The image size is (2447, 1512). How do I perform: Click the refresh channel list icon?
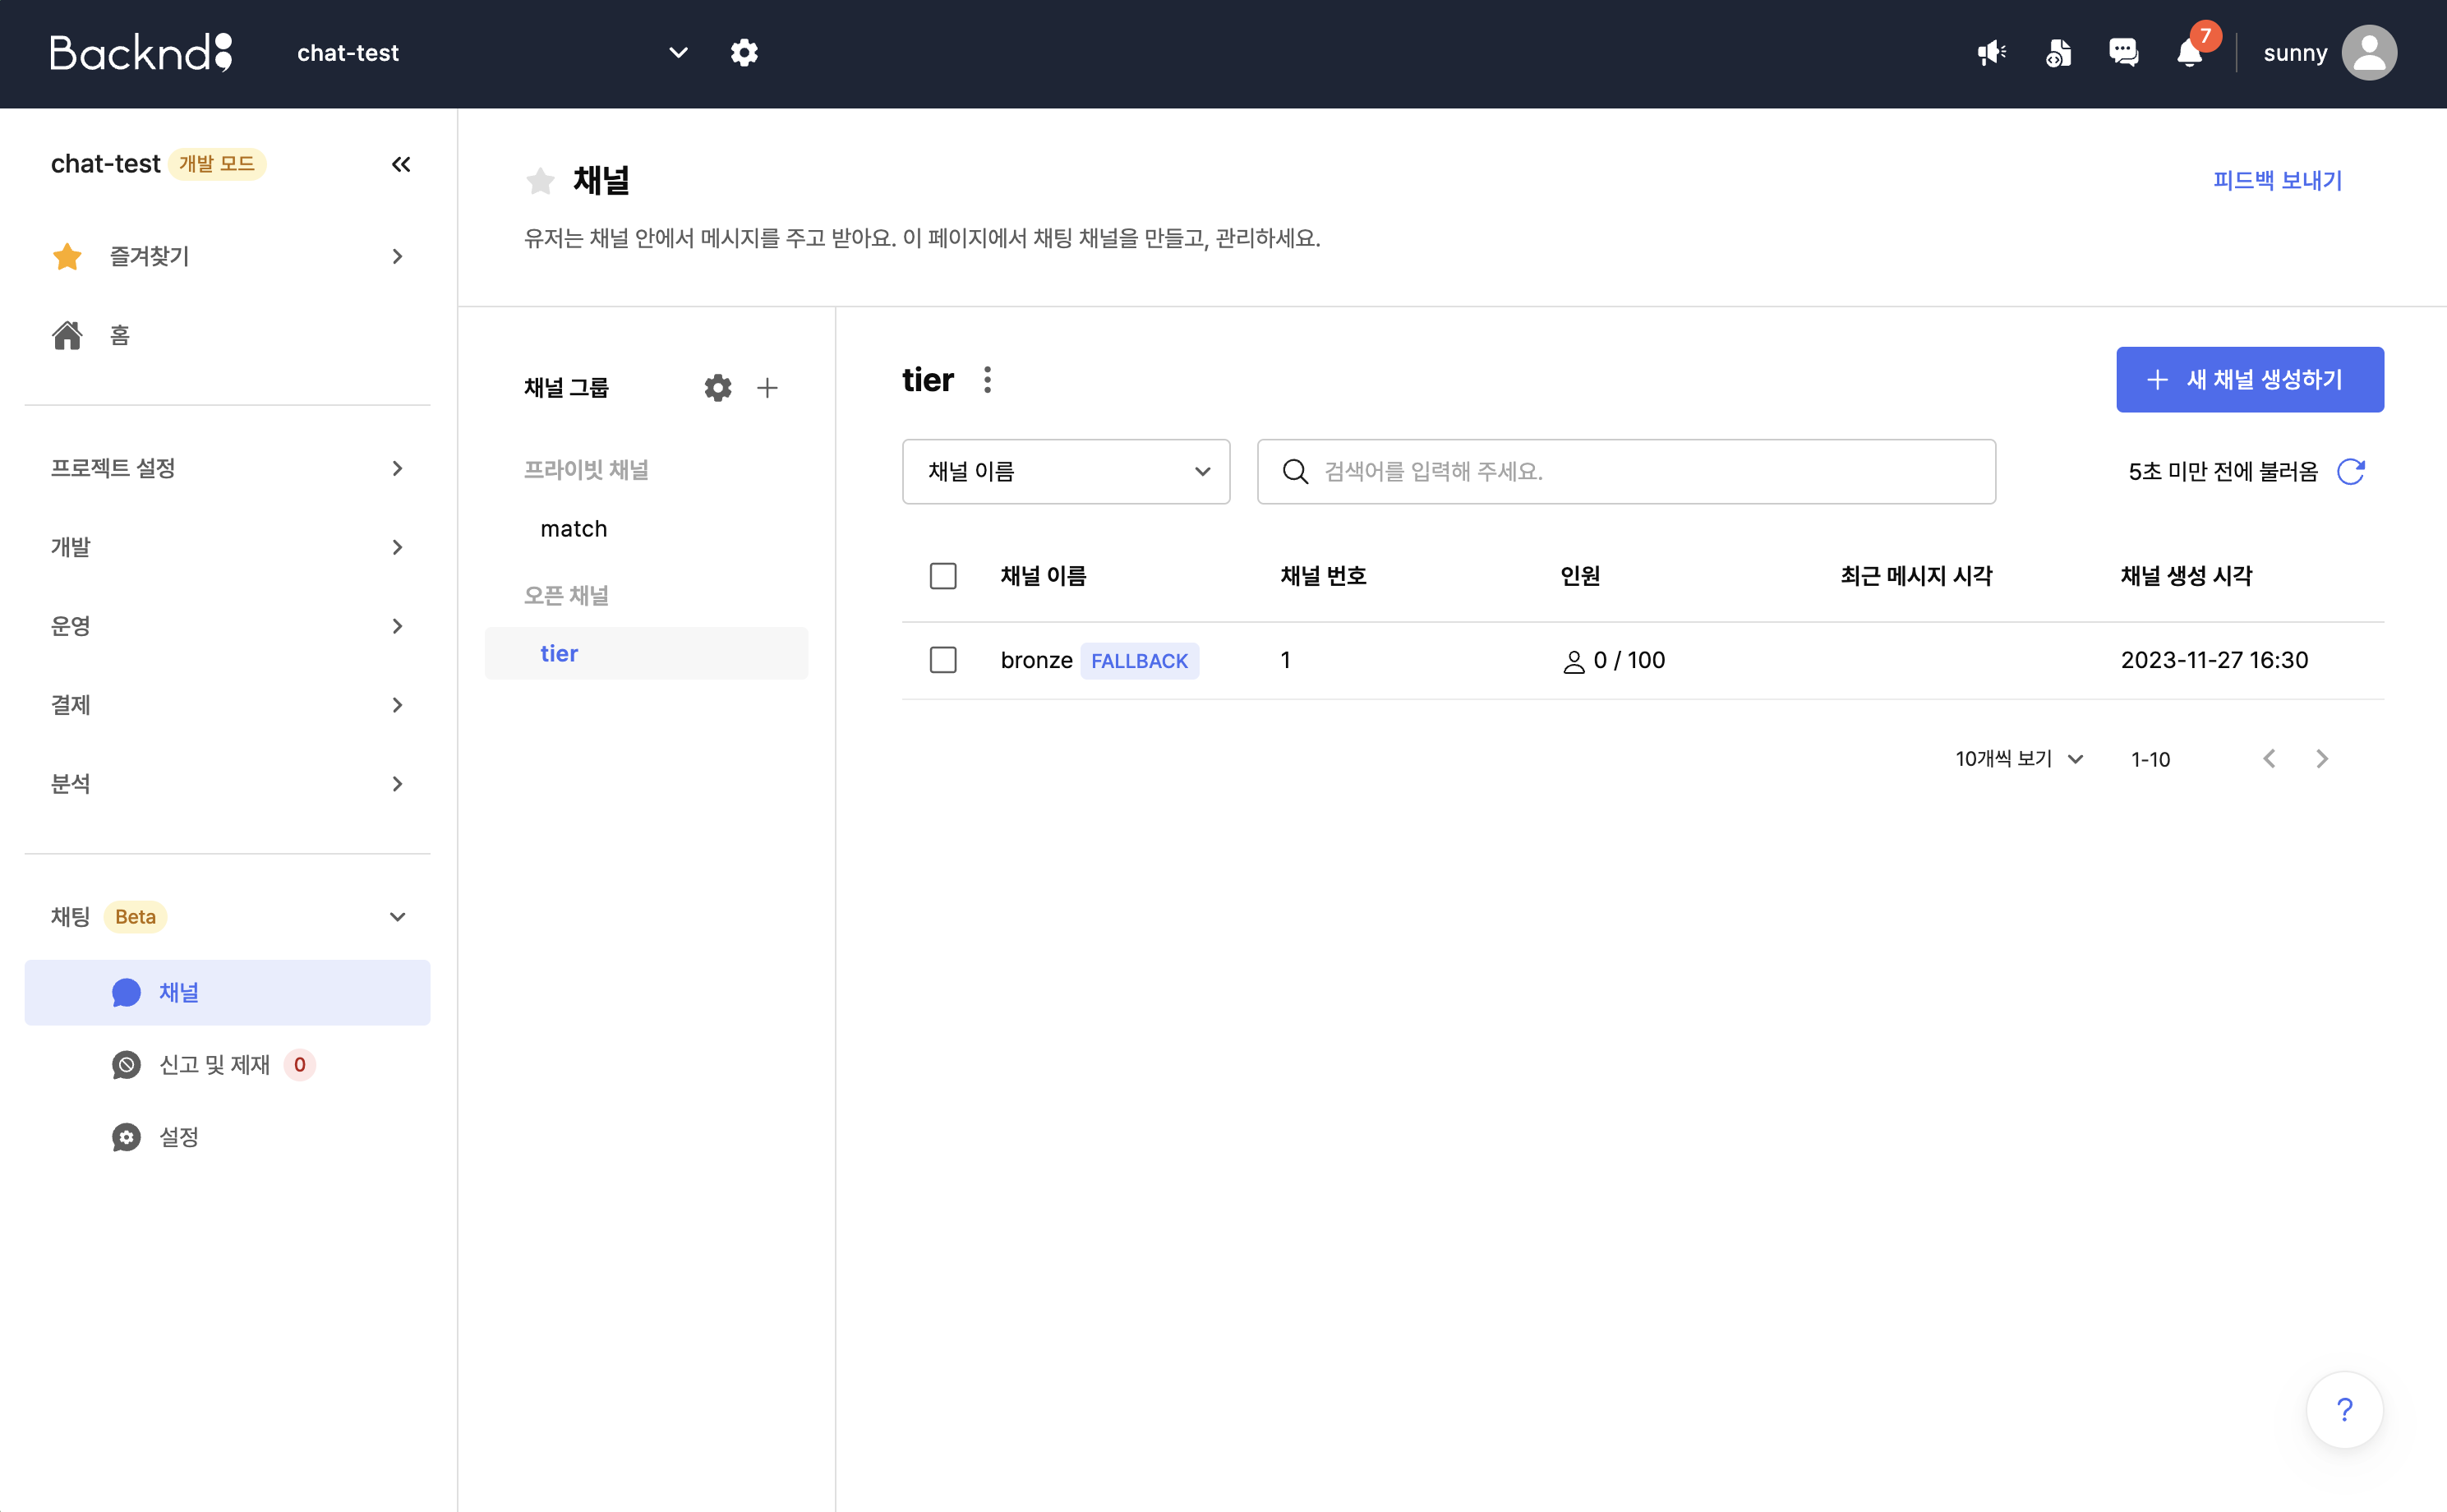point(2351,471)
